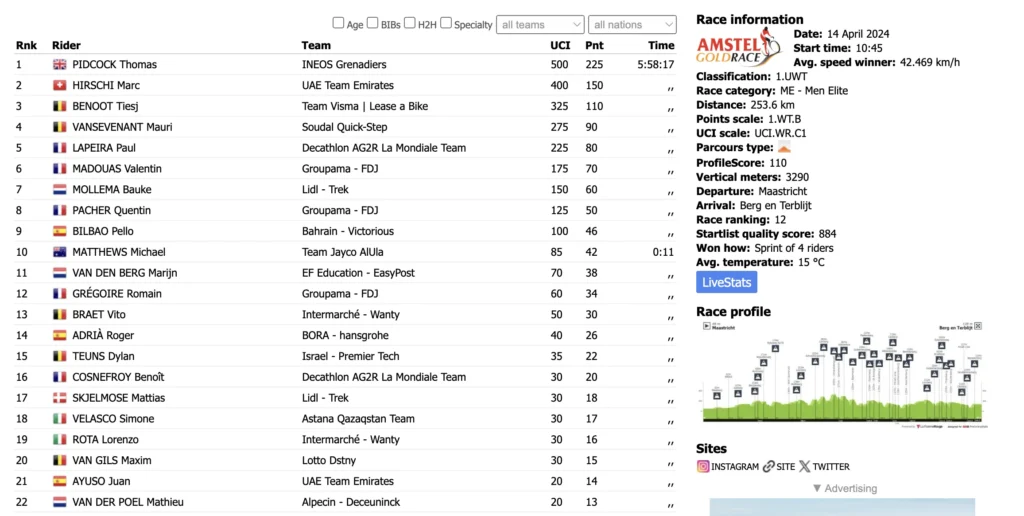Click the Instagram icon under Sites

(x=703, y=466)
